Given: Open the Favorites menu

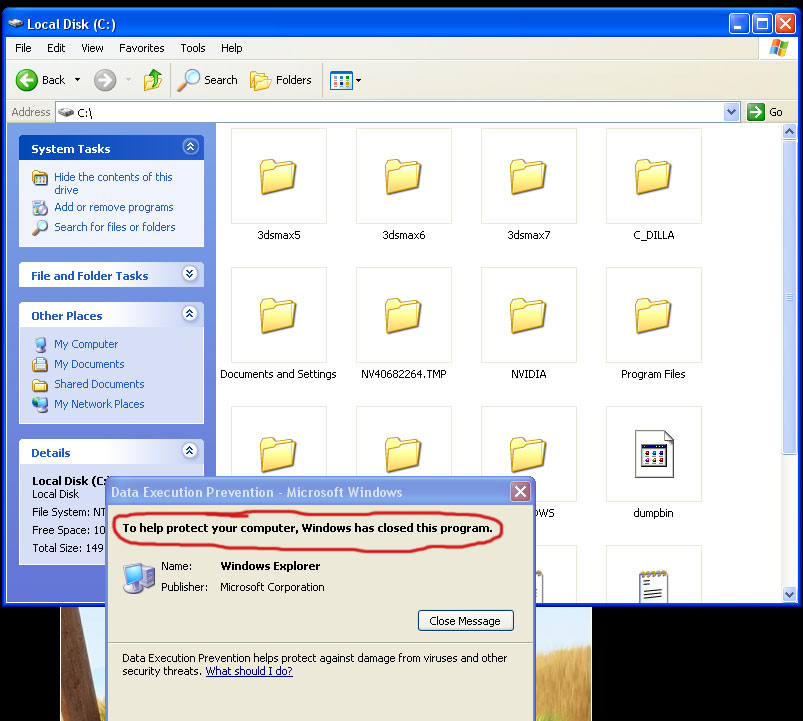Looking at the screenshot, I should [141, 48].
